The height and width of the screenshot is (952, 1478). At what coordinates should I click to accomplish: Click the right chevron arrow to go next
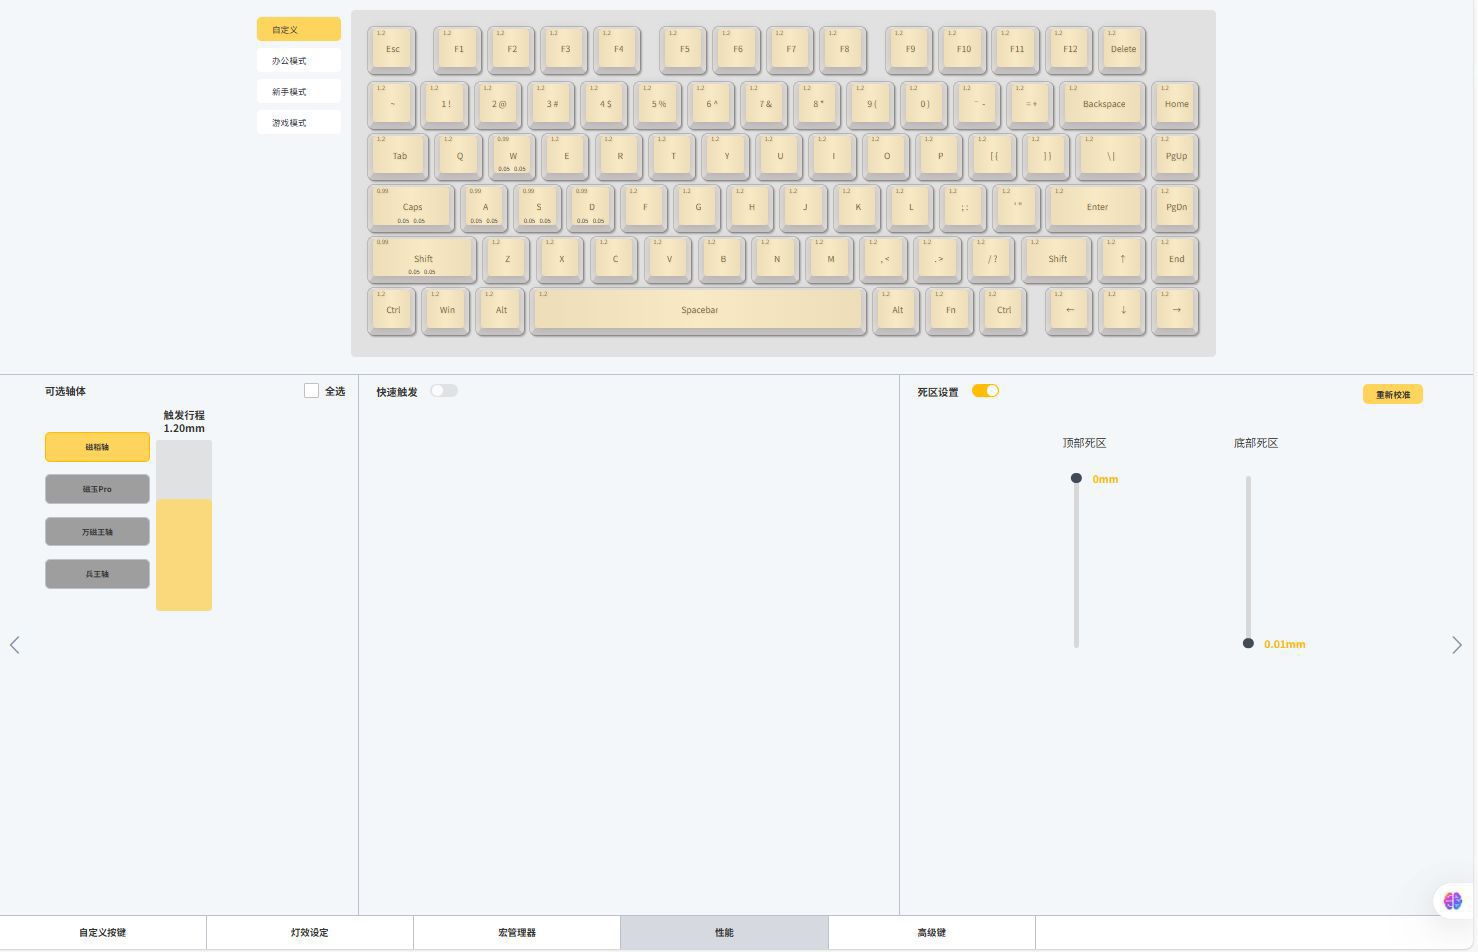(1456, 645)
